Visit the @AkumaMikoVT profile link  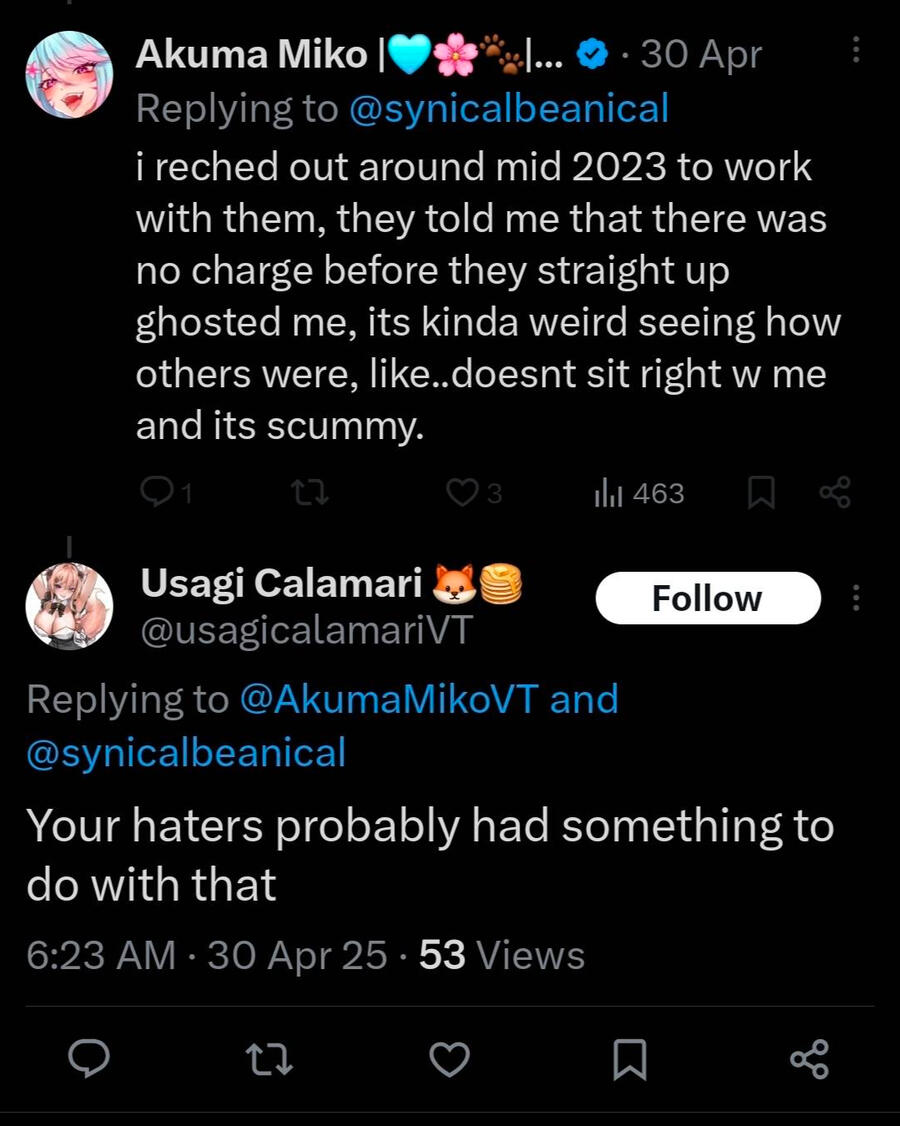click(391, 699)
